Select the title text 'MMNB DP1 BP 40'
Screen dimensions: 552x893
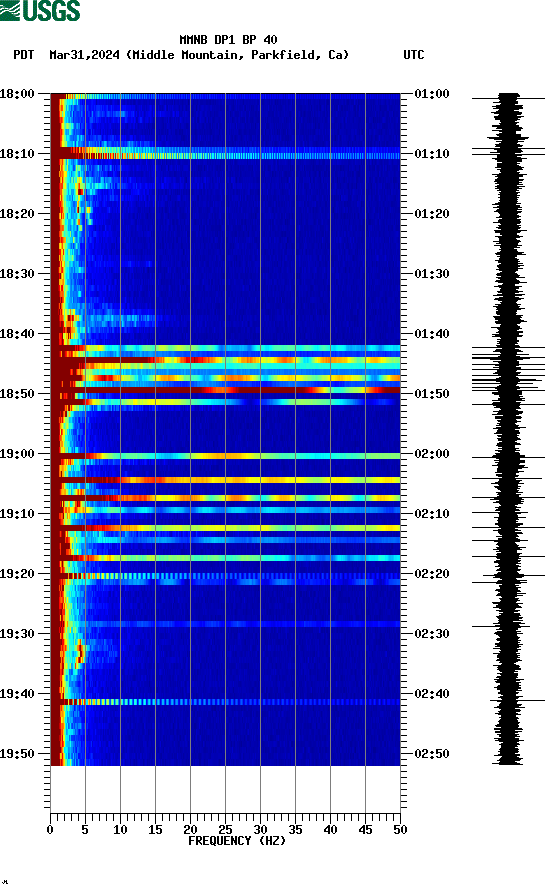[x=228, y=40]
